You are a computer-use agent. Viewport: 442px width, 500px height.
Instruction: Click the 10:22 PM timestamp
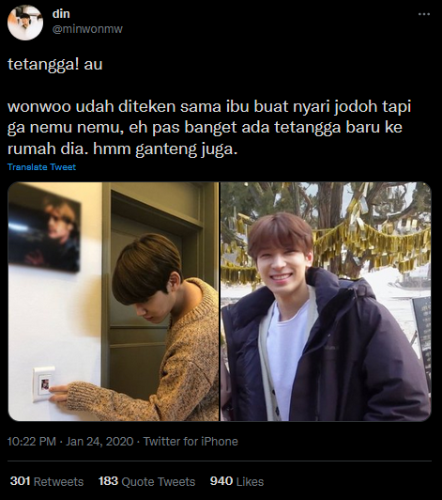click(32, 442)
